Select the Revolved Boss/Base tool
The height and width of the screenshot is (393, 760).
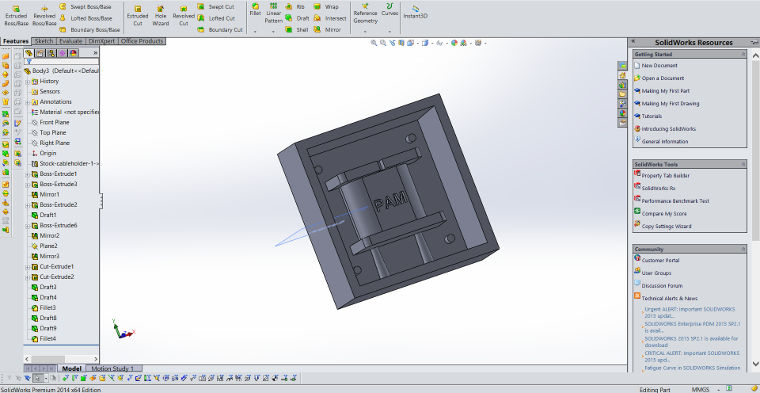tap(45, 16)
